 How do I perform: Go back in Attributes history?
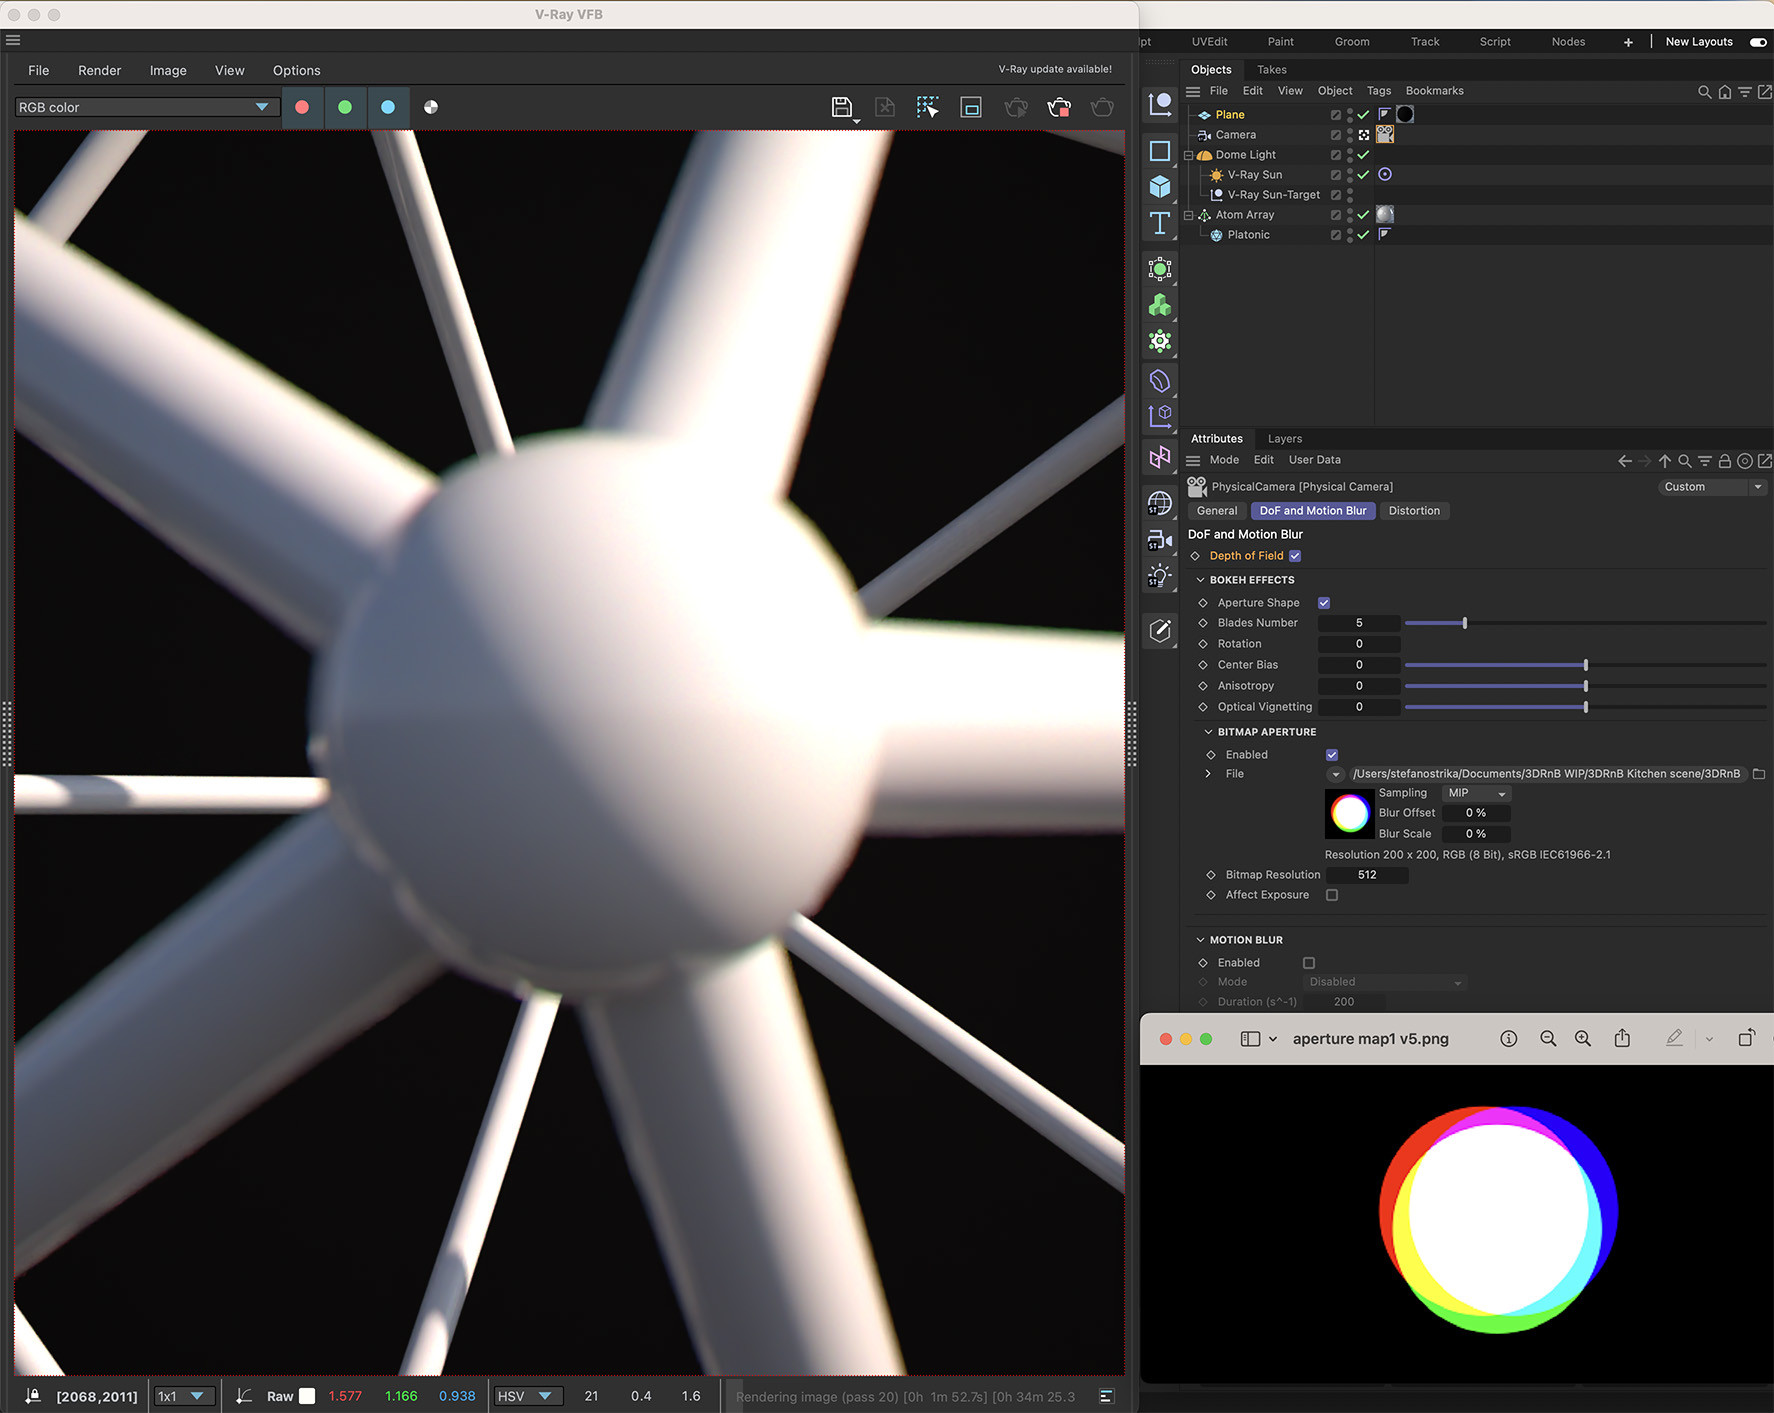tap(1624, 461)
